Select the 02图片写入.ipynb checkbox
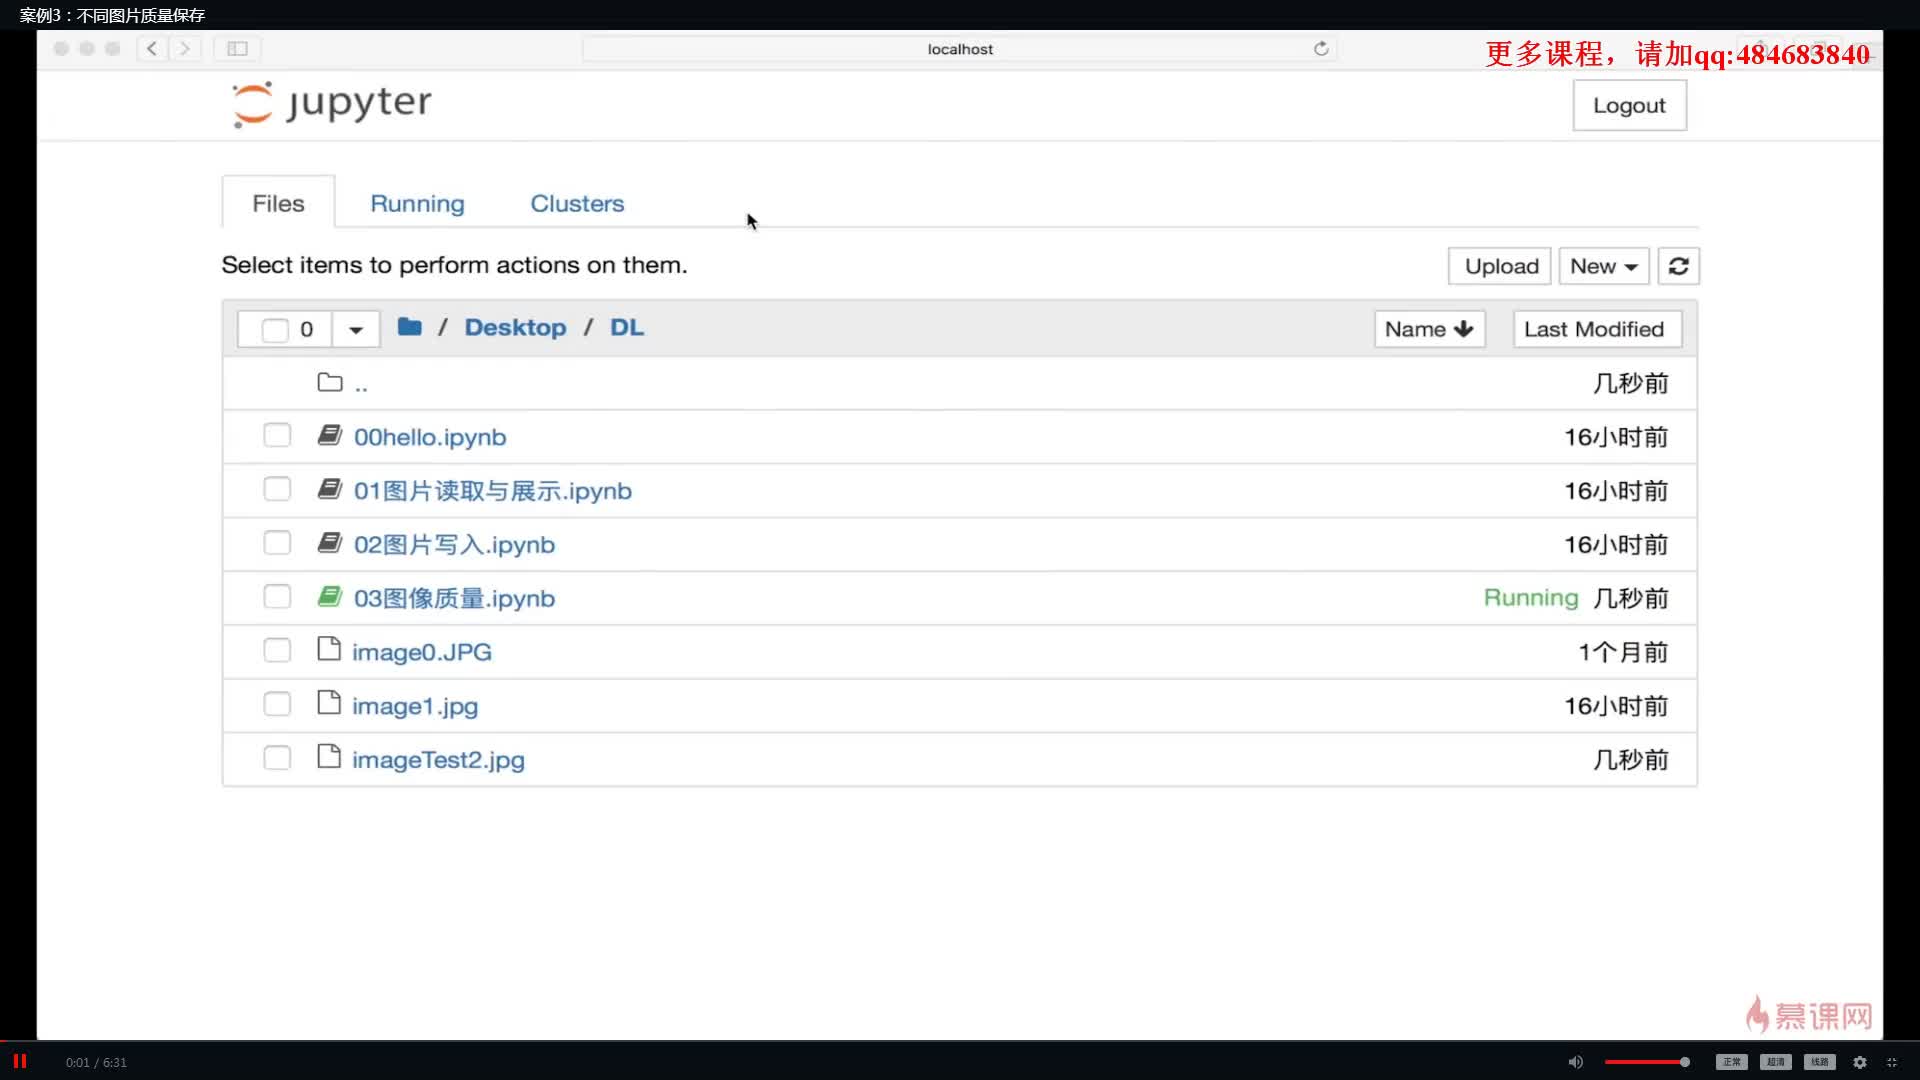This screenshot has height=1080, width=1920. 277,543
